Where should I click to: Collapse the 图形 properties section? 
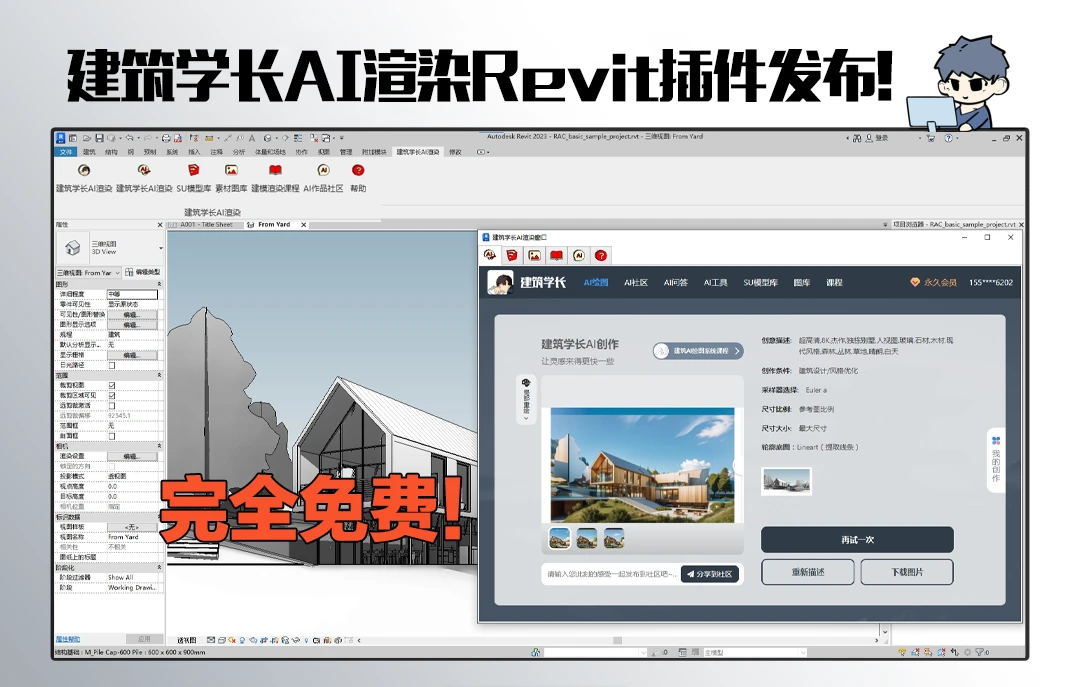click(159, 284)
